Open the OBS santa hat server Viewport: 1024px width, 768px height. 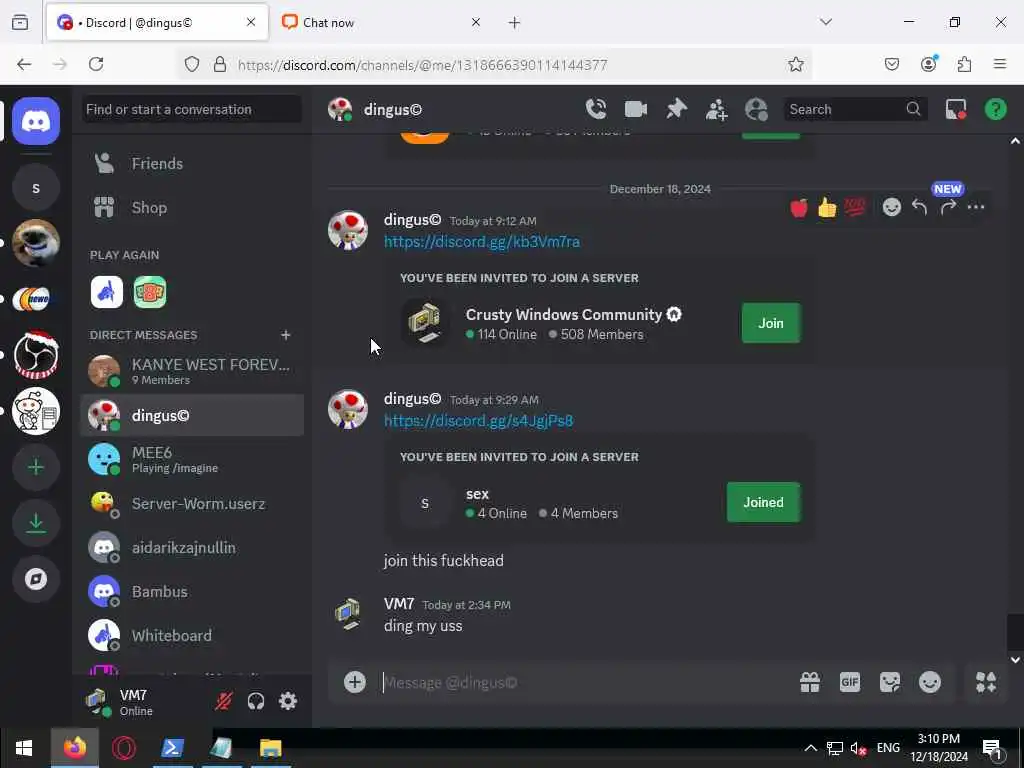click(36, 355)
